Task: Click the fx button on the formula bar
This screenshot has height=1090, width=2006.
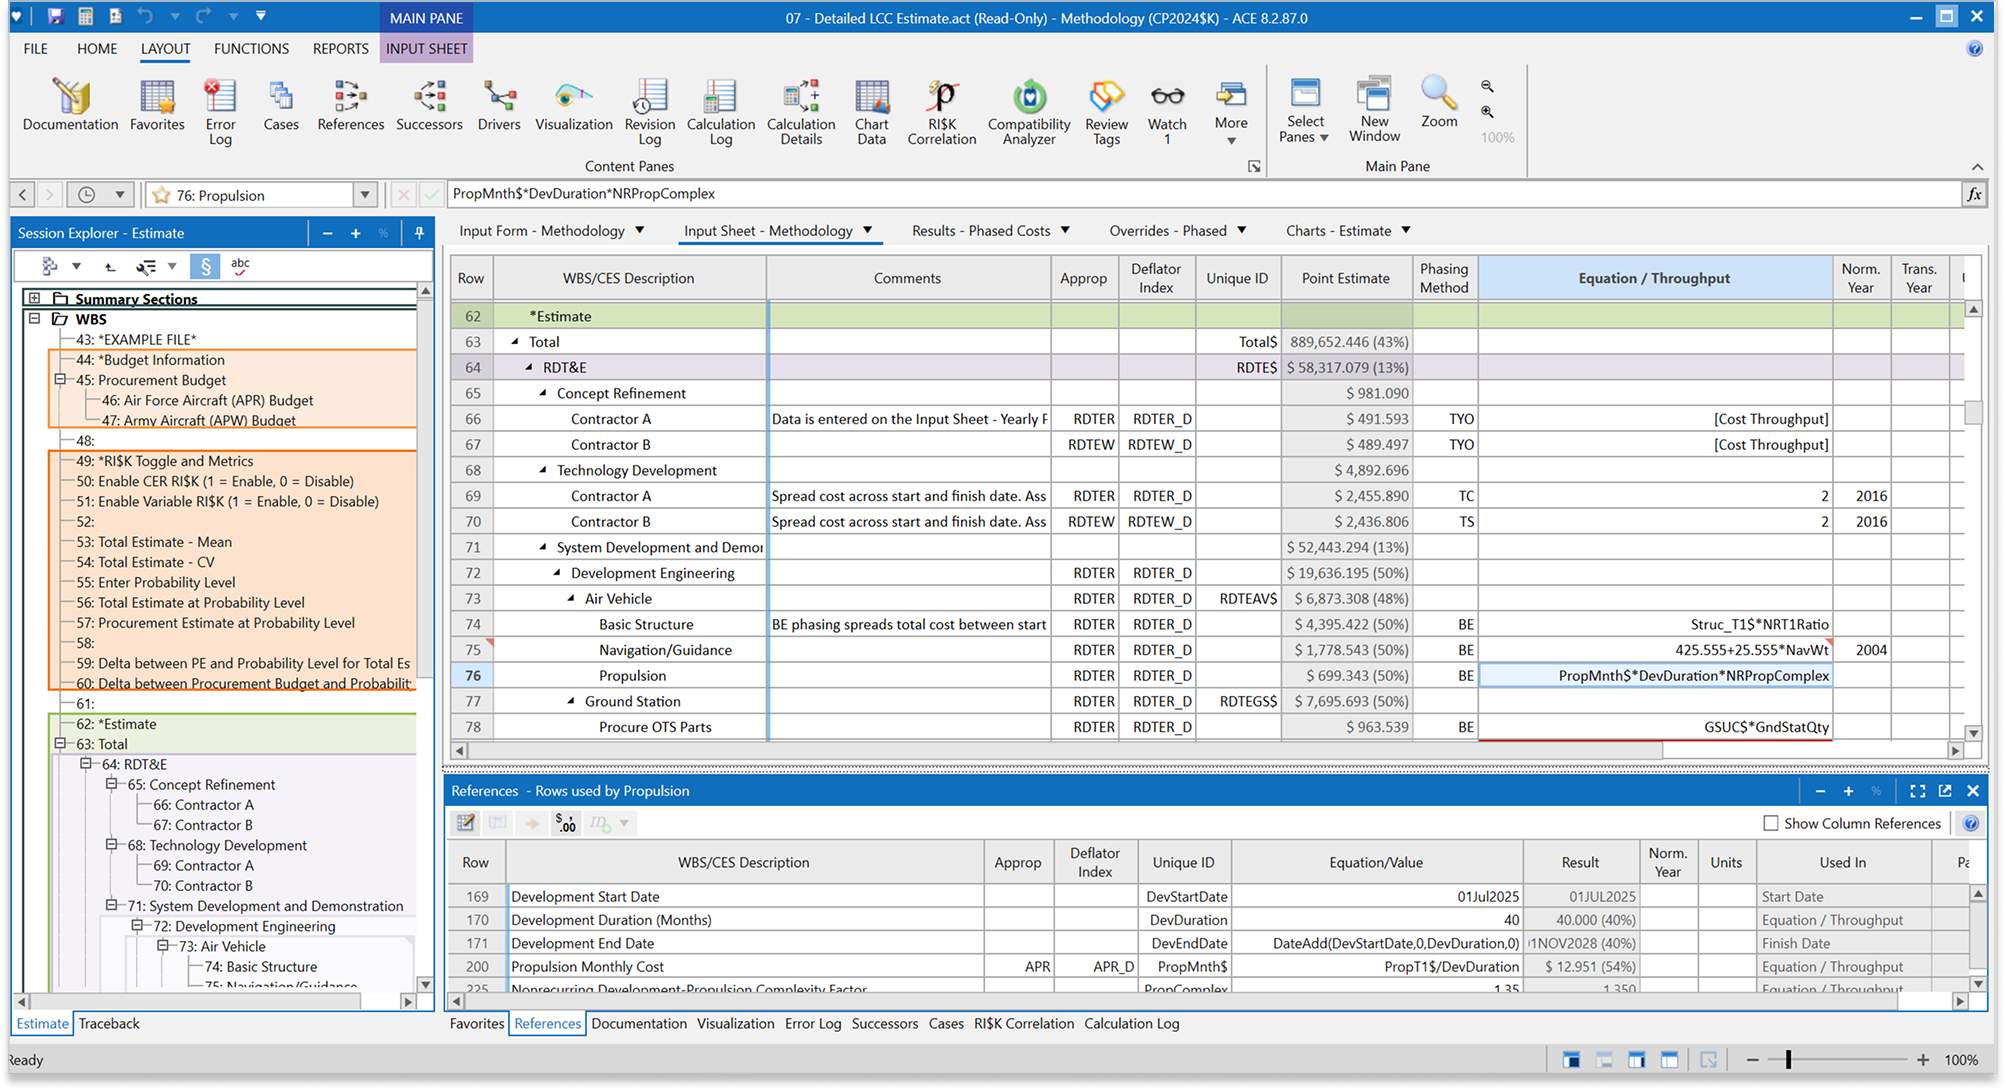Action: (x=1975, y=194)
